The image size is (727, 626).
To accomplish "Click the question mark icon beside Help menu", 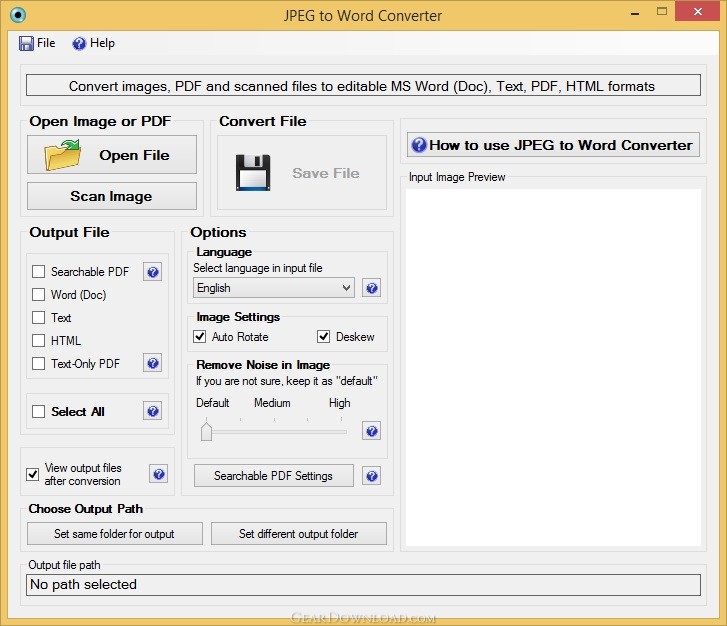I will [x=79, y=43].
